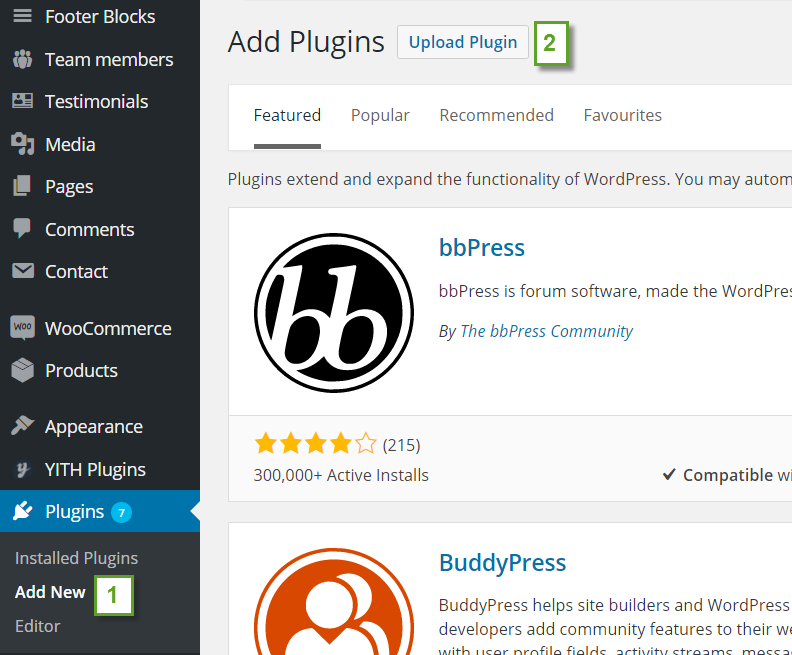Click the Team members group icon

pos(22,59)
